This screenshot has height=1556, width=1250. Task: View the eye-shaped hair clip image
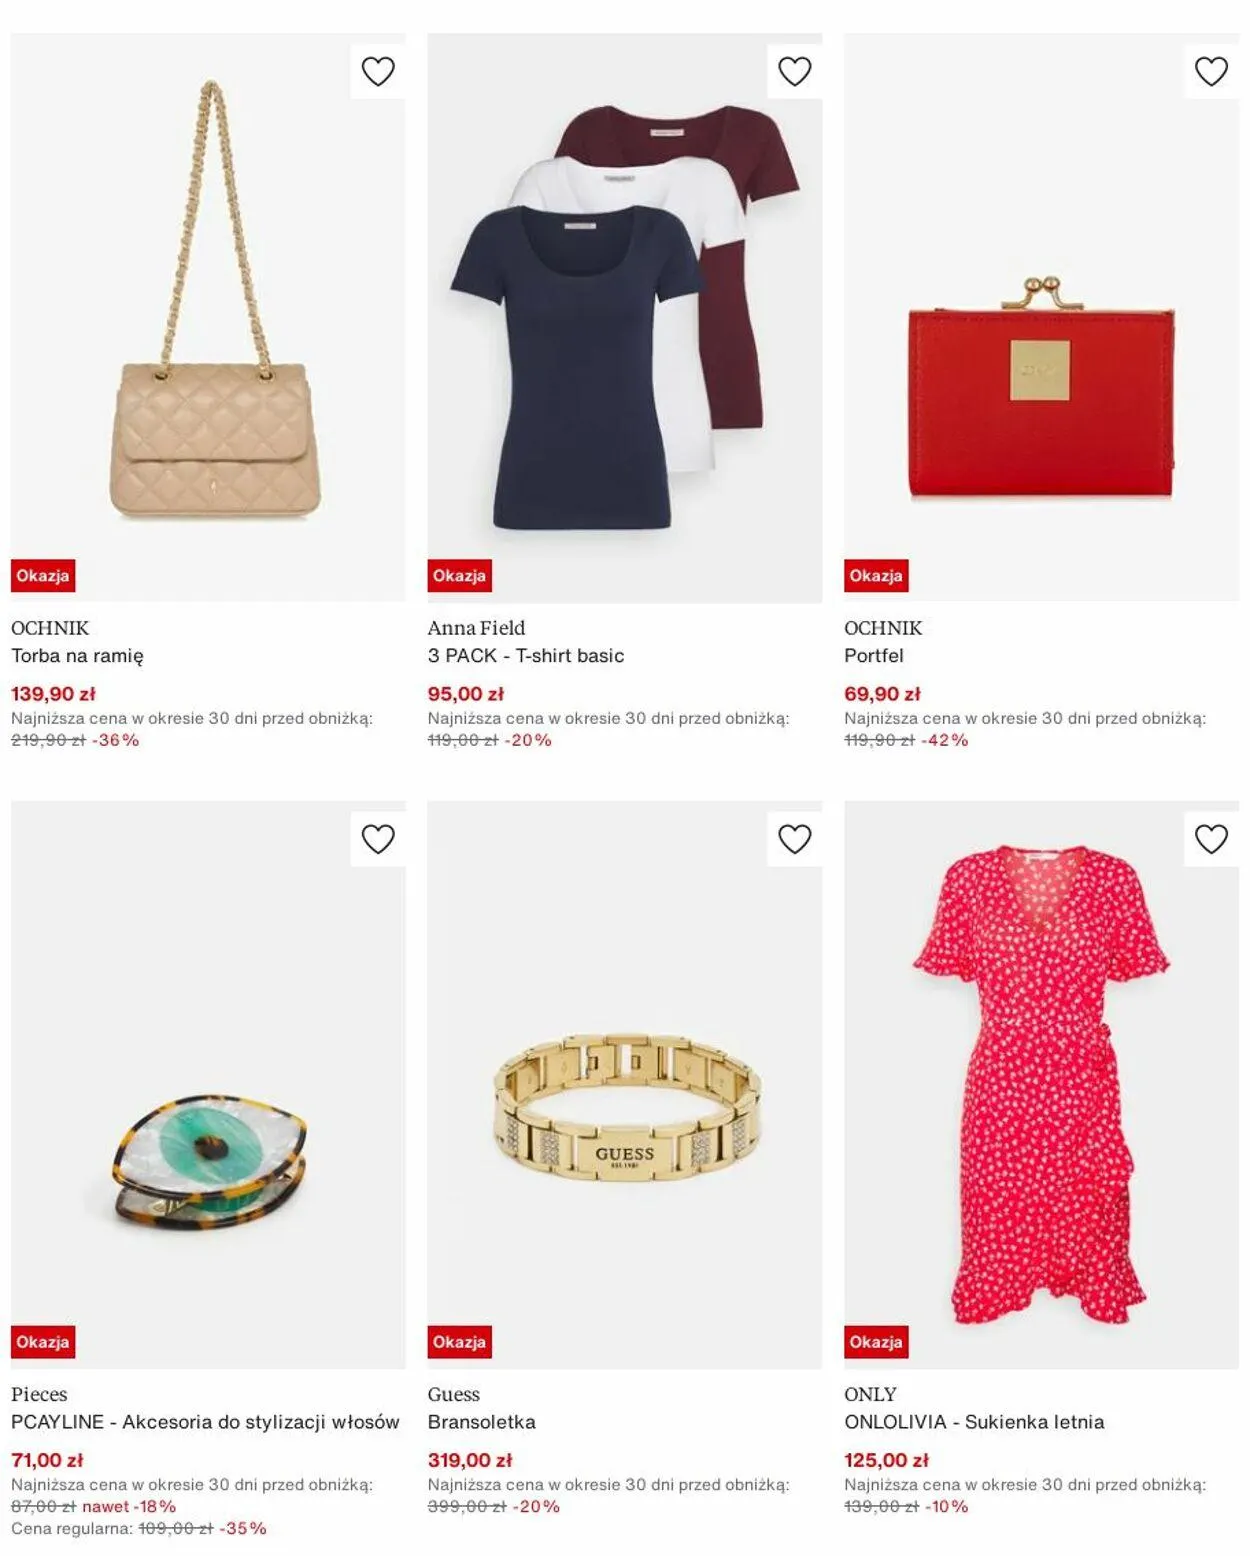coord(208,1084)
